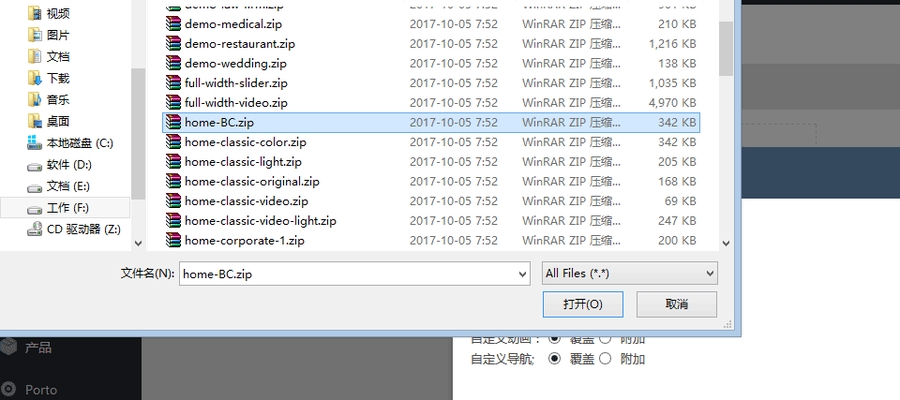Select 附加 radio for 自定义导航
The width and height of the screenshot is (900, 400).
tap(605, 359)
